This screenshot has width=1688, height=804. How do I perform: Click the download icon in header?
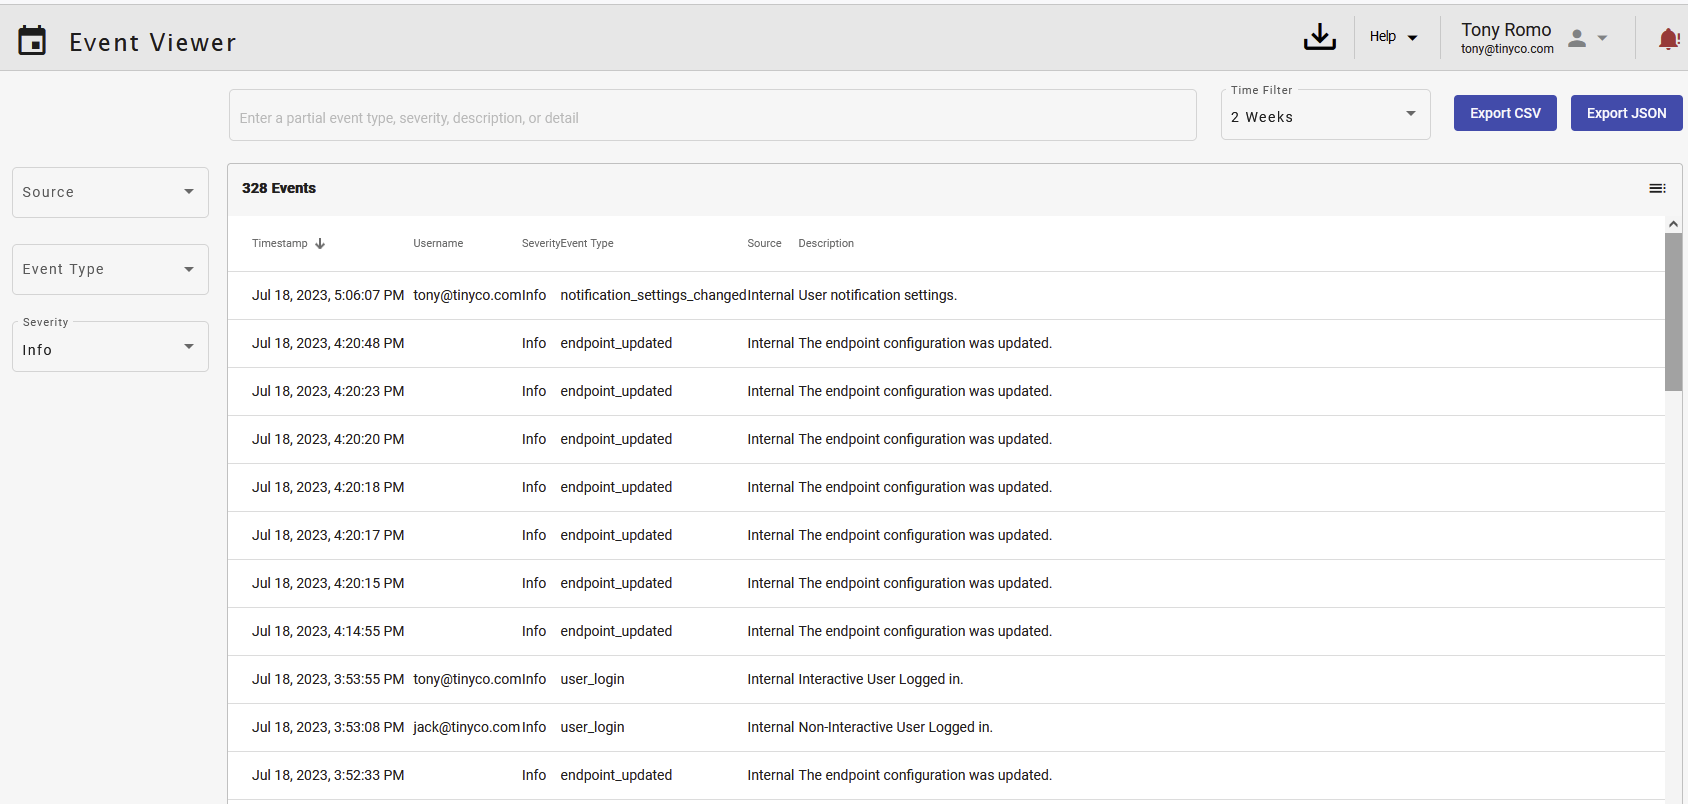[x=1319, y=38]
